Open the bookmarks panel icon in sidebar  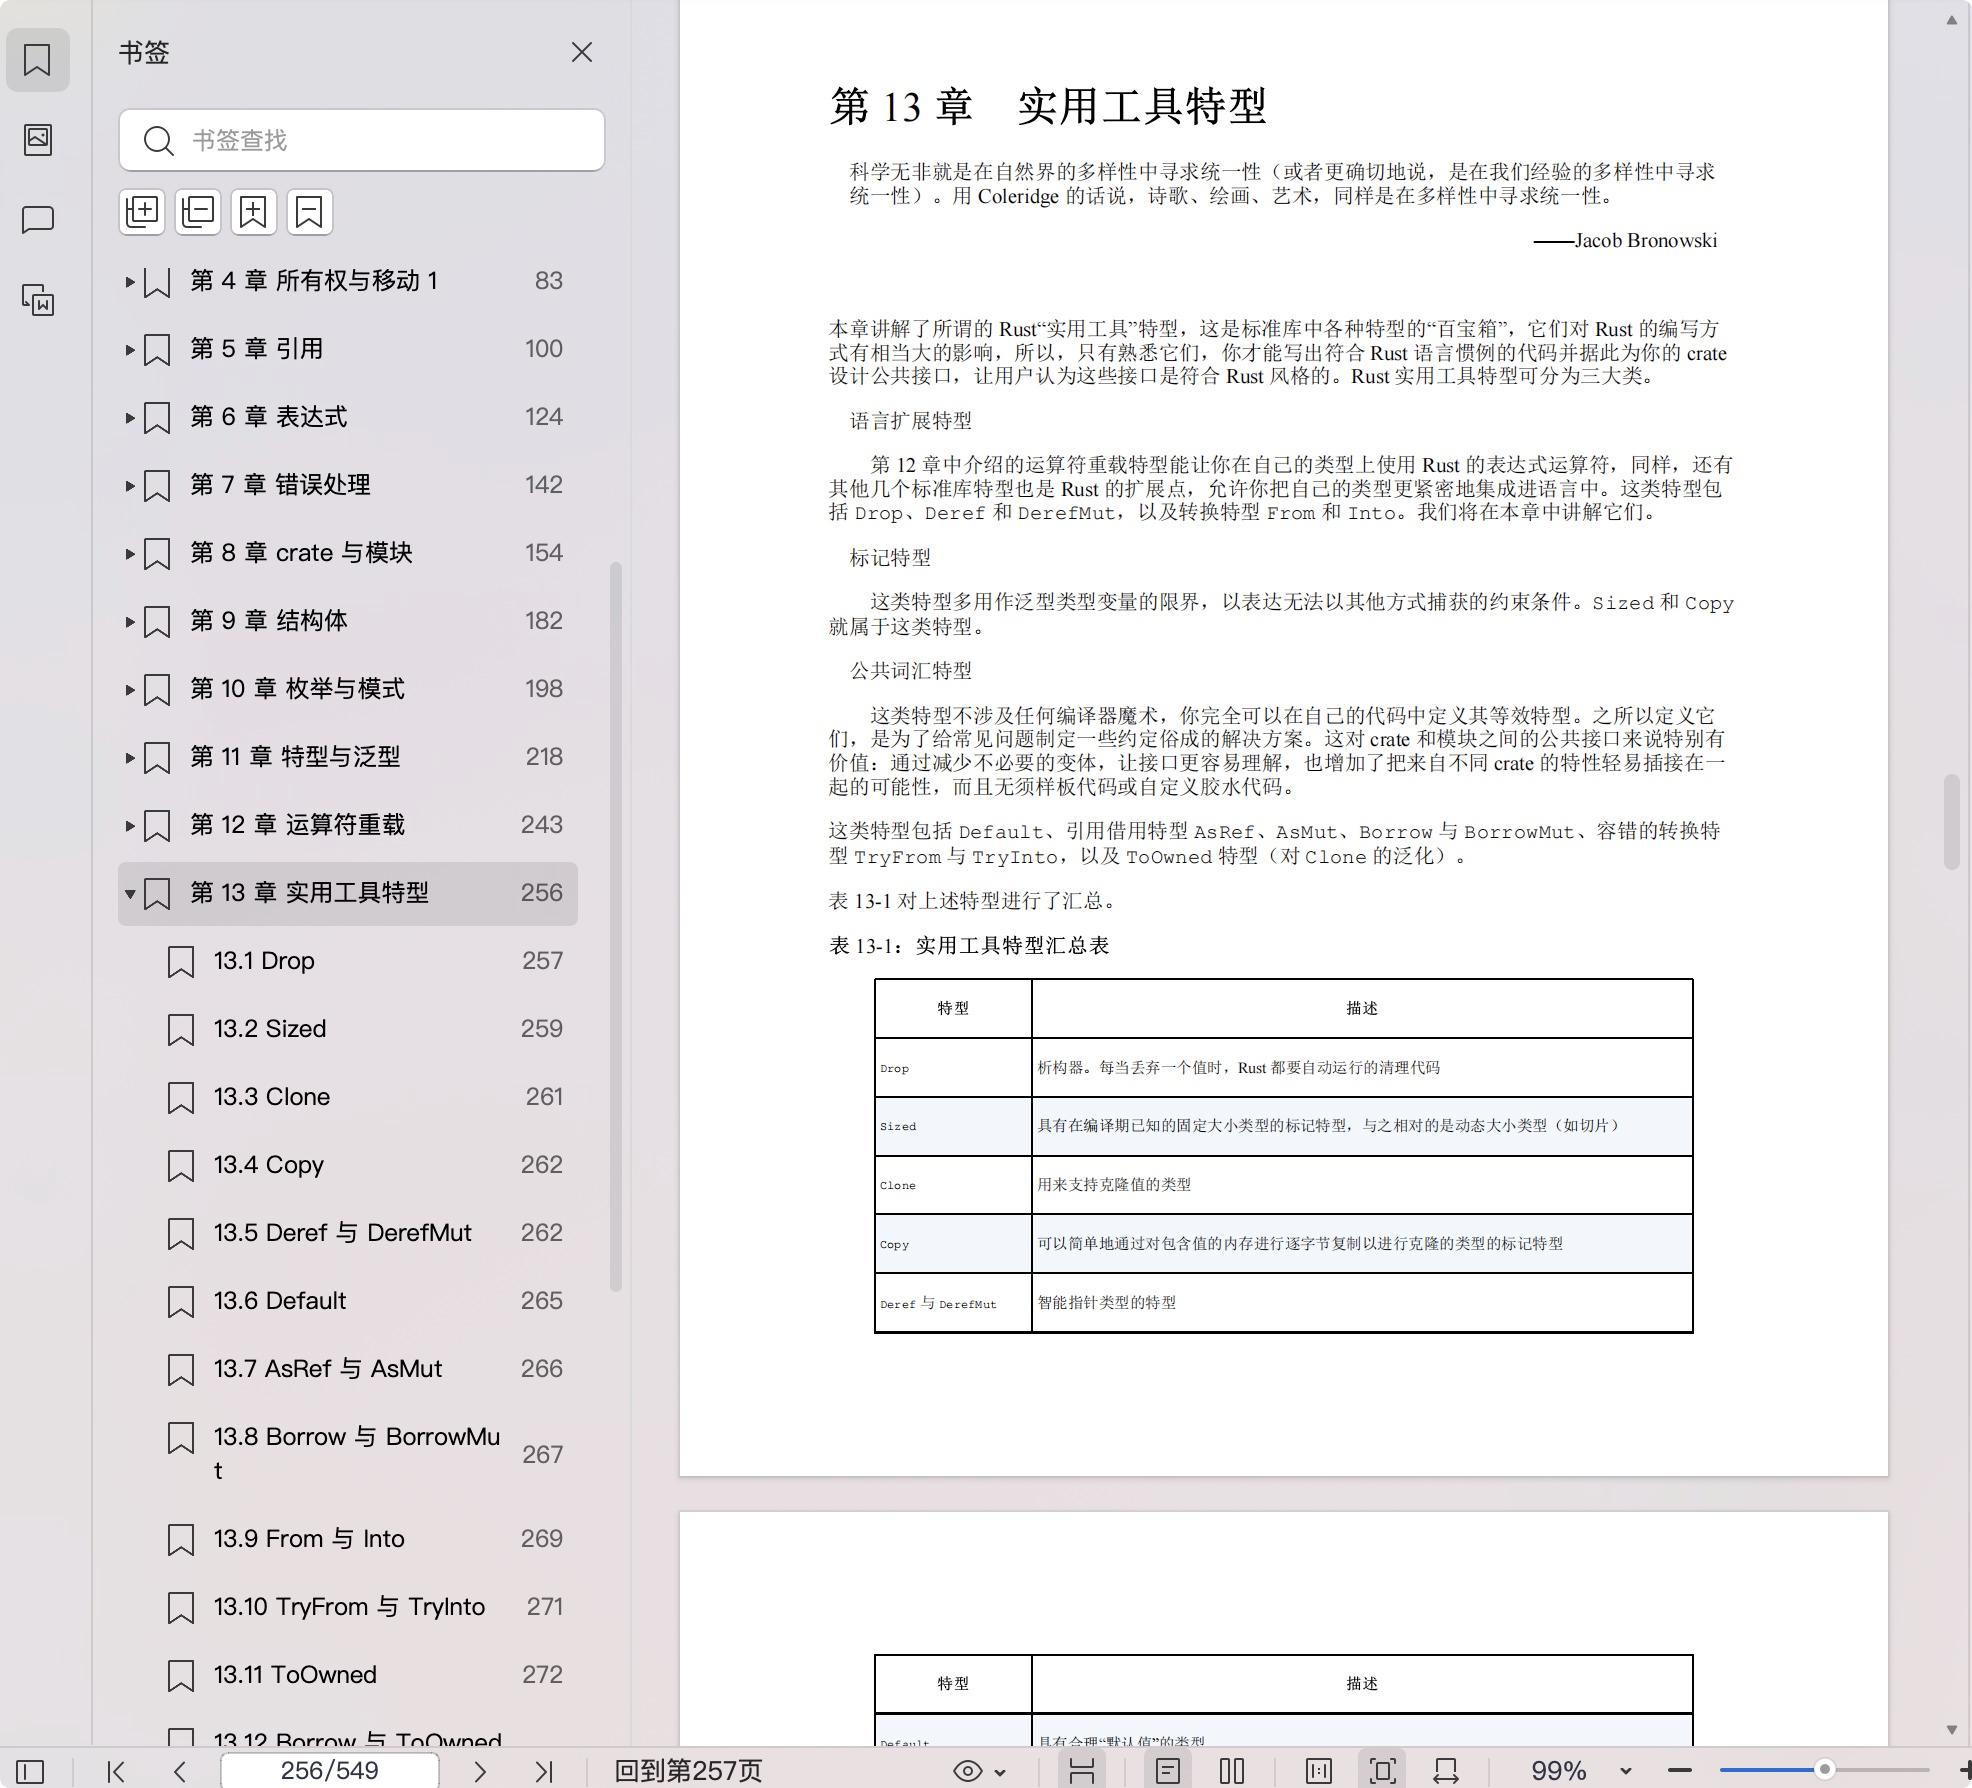pos(38,60)
